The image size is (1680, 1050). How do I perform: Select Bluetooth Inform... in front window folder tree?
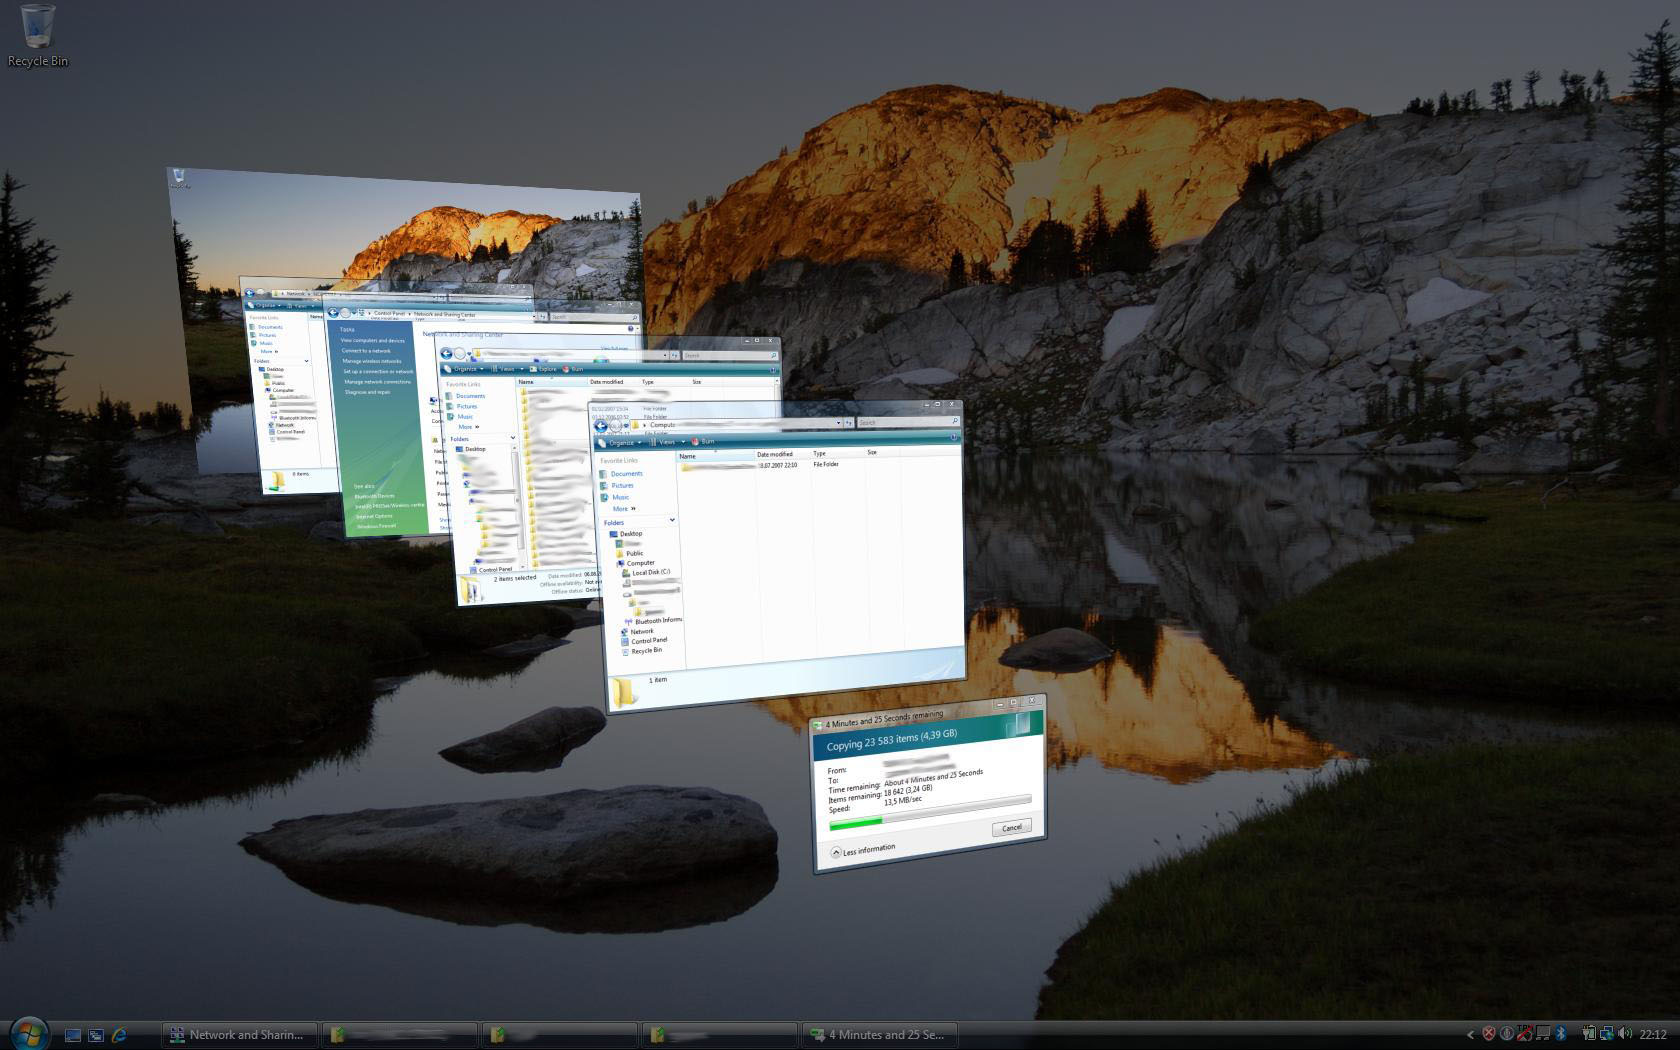pyautogui.click(x=653, y=621)
